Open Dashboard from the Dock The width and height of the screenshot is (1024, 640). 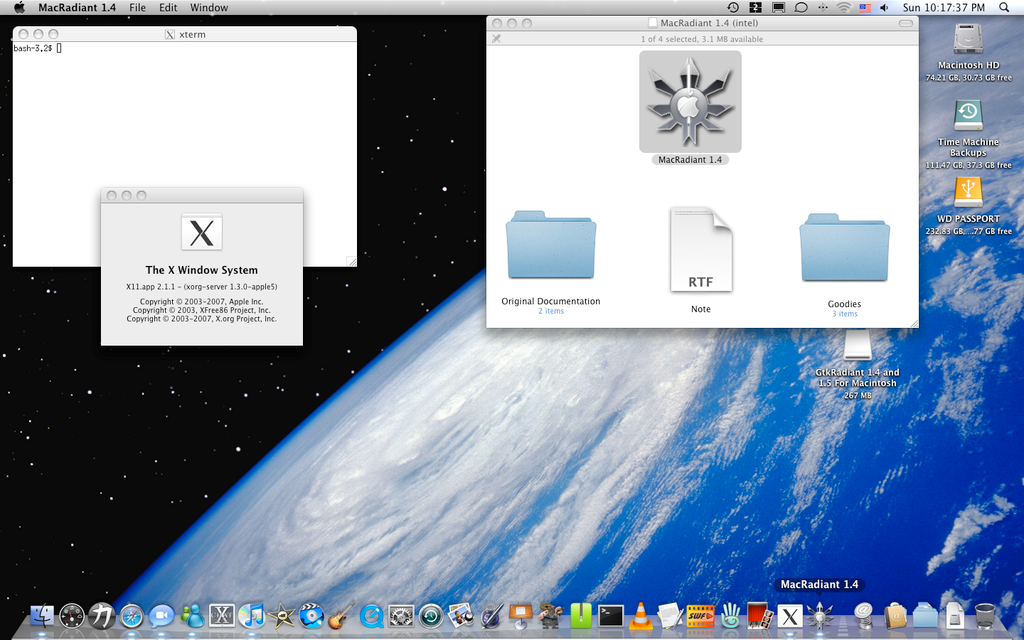(72, 616)
